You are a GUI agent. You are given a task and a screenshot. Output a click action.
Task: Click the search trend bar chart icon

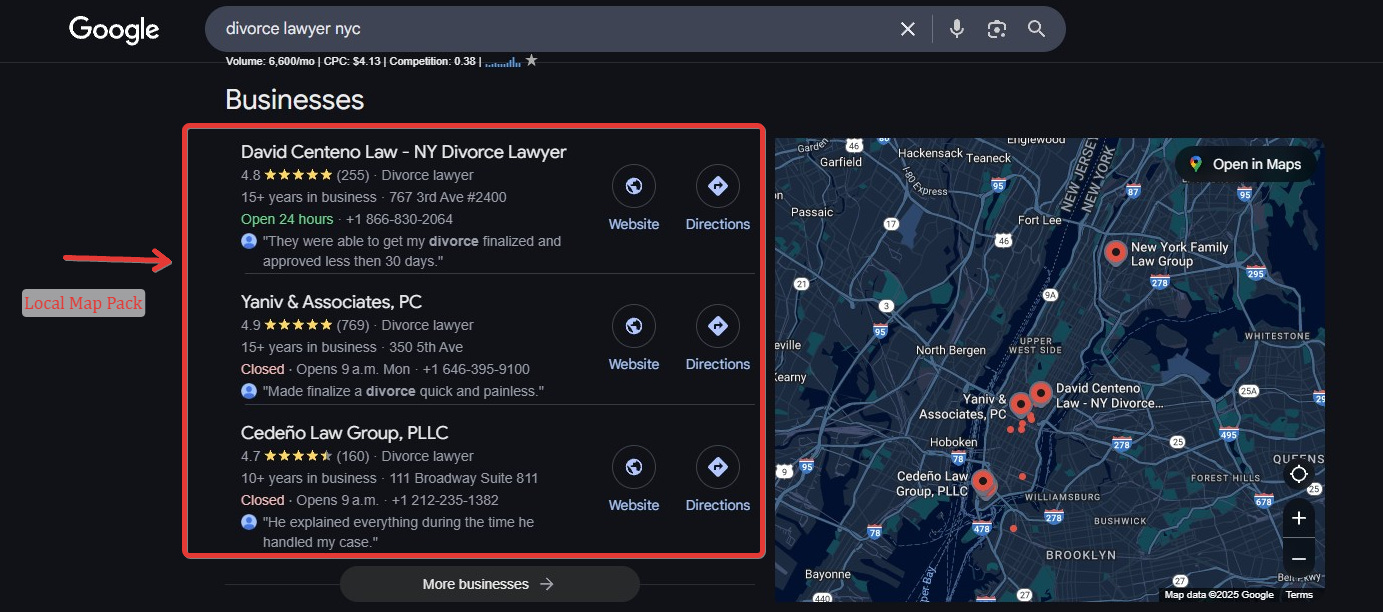coord(503,62)
